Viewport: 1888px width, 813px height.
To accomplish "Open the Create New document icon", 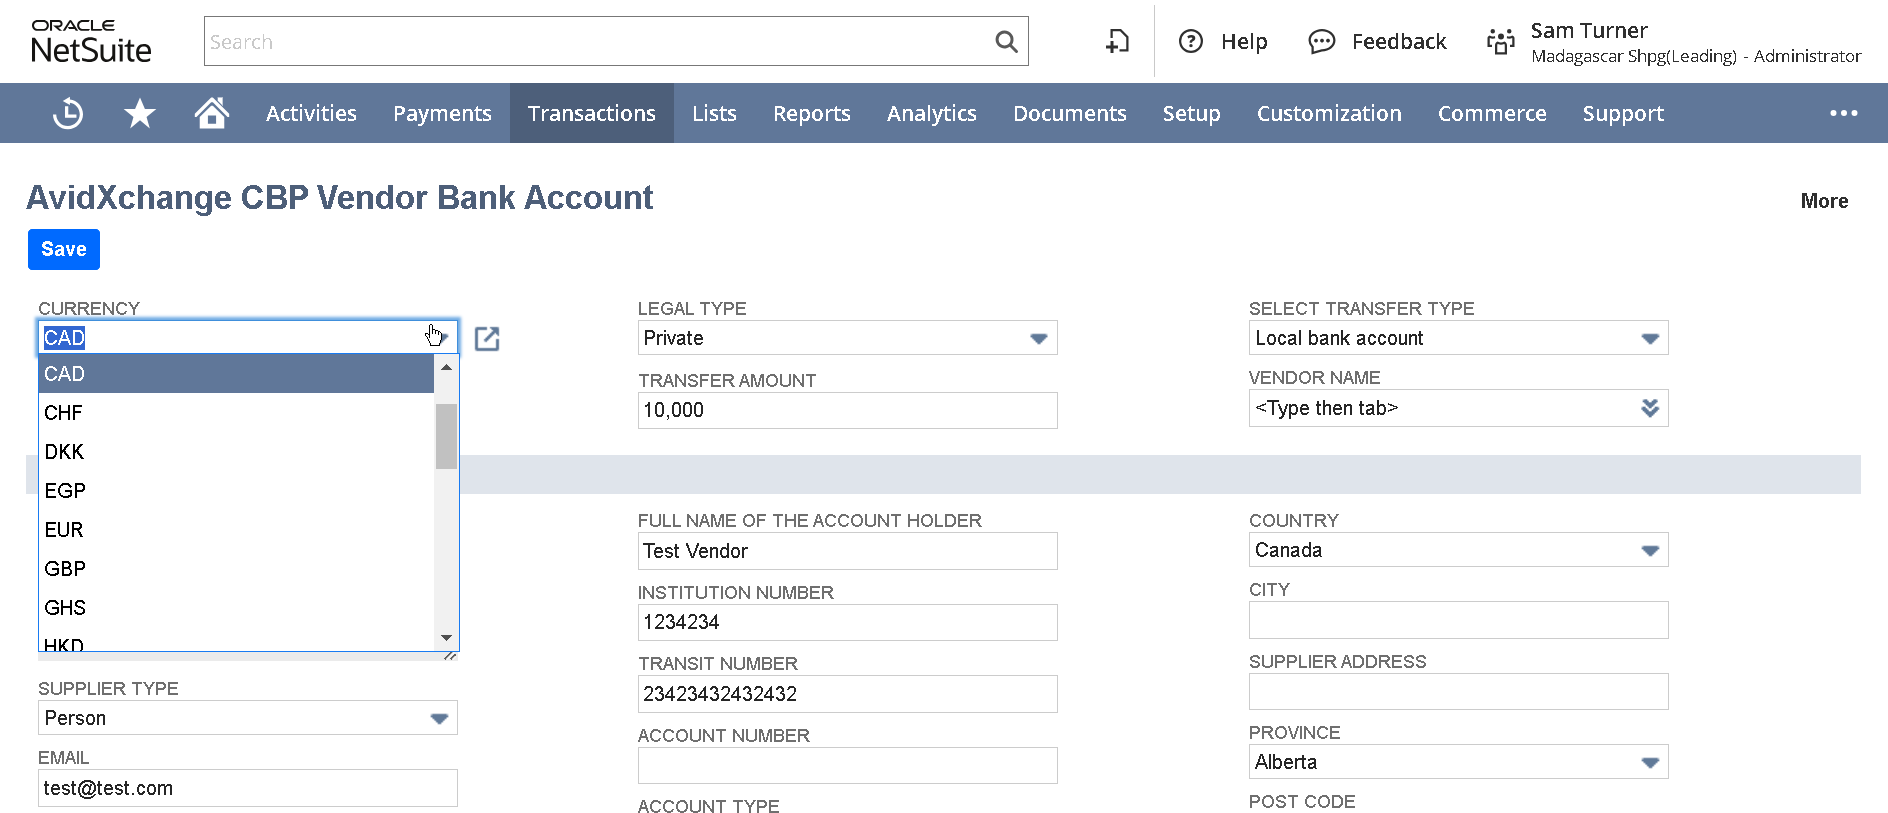I will tap(1117, 42).
